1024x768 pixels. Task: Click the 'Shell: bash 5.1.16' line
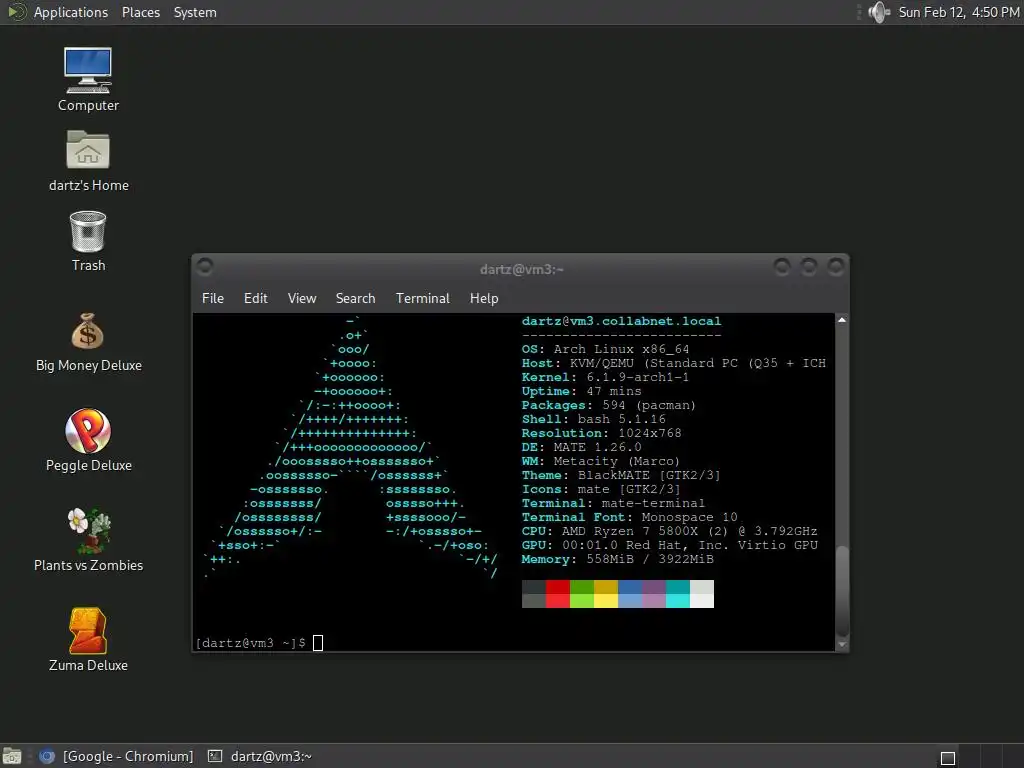coord(594,419)
